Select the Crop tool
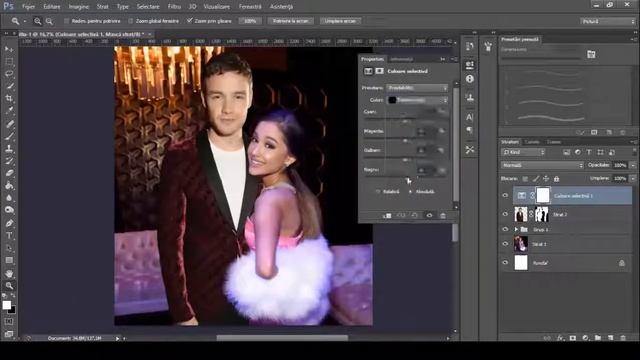The image size is (640, 360). pos(9,98)
